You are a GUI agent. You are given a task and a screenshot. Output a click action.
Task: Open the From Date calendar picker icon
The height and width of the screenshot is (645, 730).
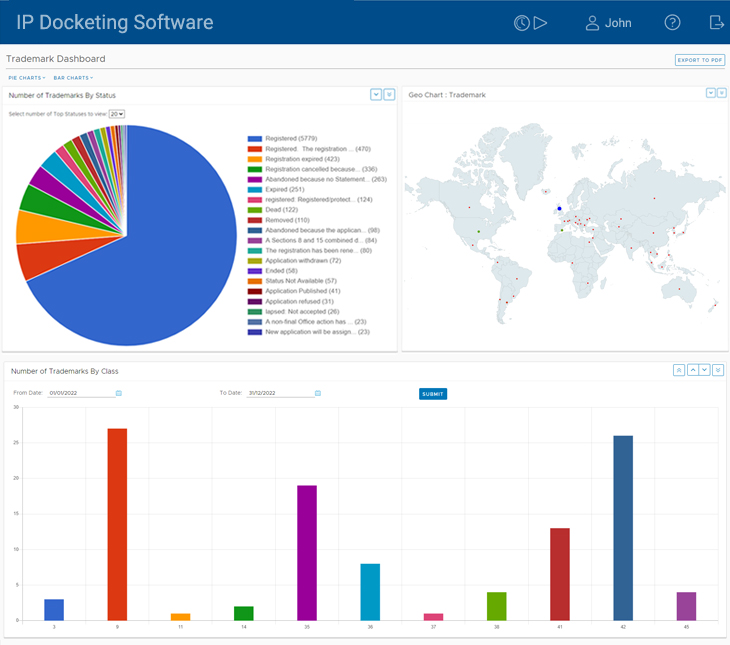click(x=119, y=393)
